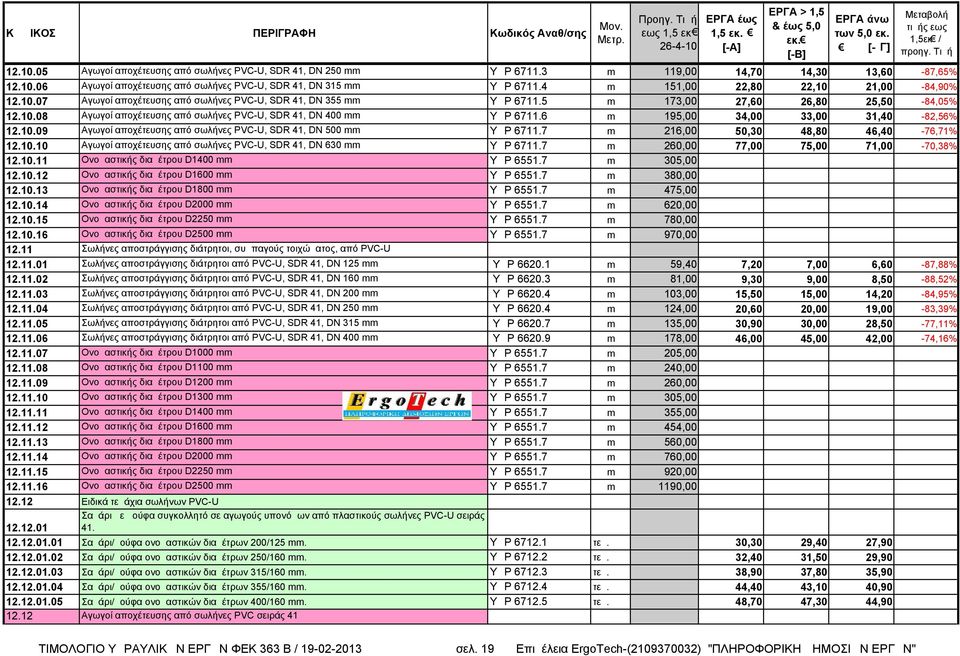Click value 620,00 in row 12.10.14

(680, 205)
